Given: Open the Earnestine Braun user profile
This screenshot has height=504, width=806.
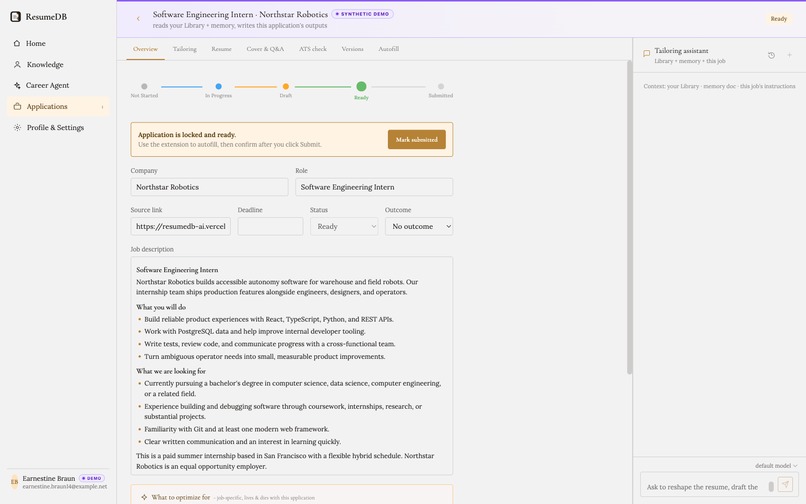Looking at the screenshot, I should click(58, 482).
